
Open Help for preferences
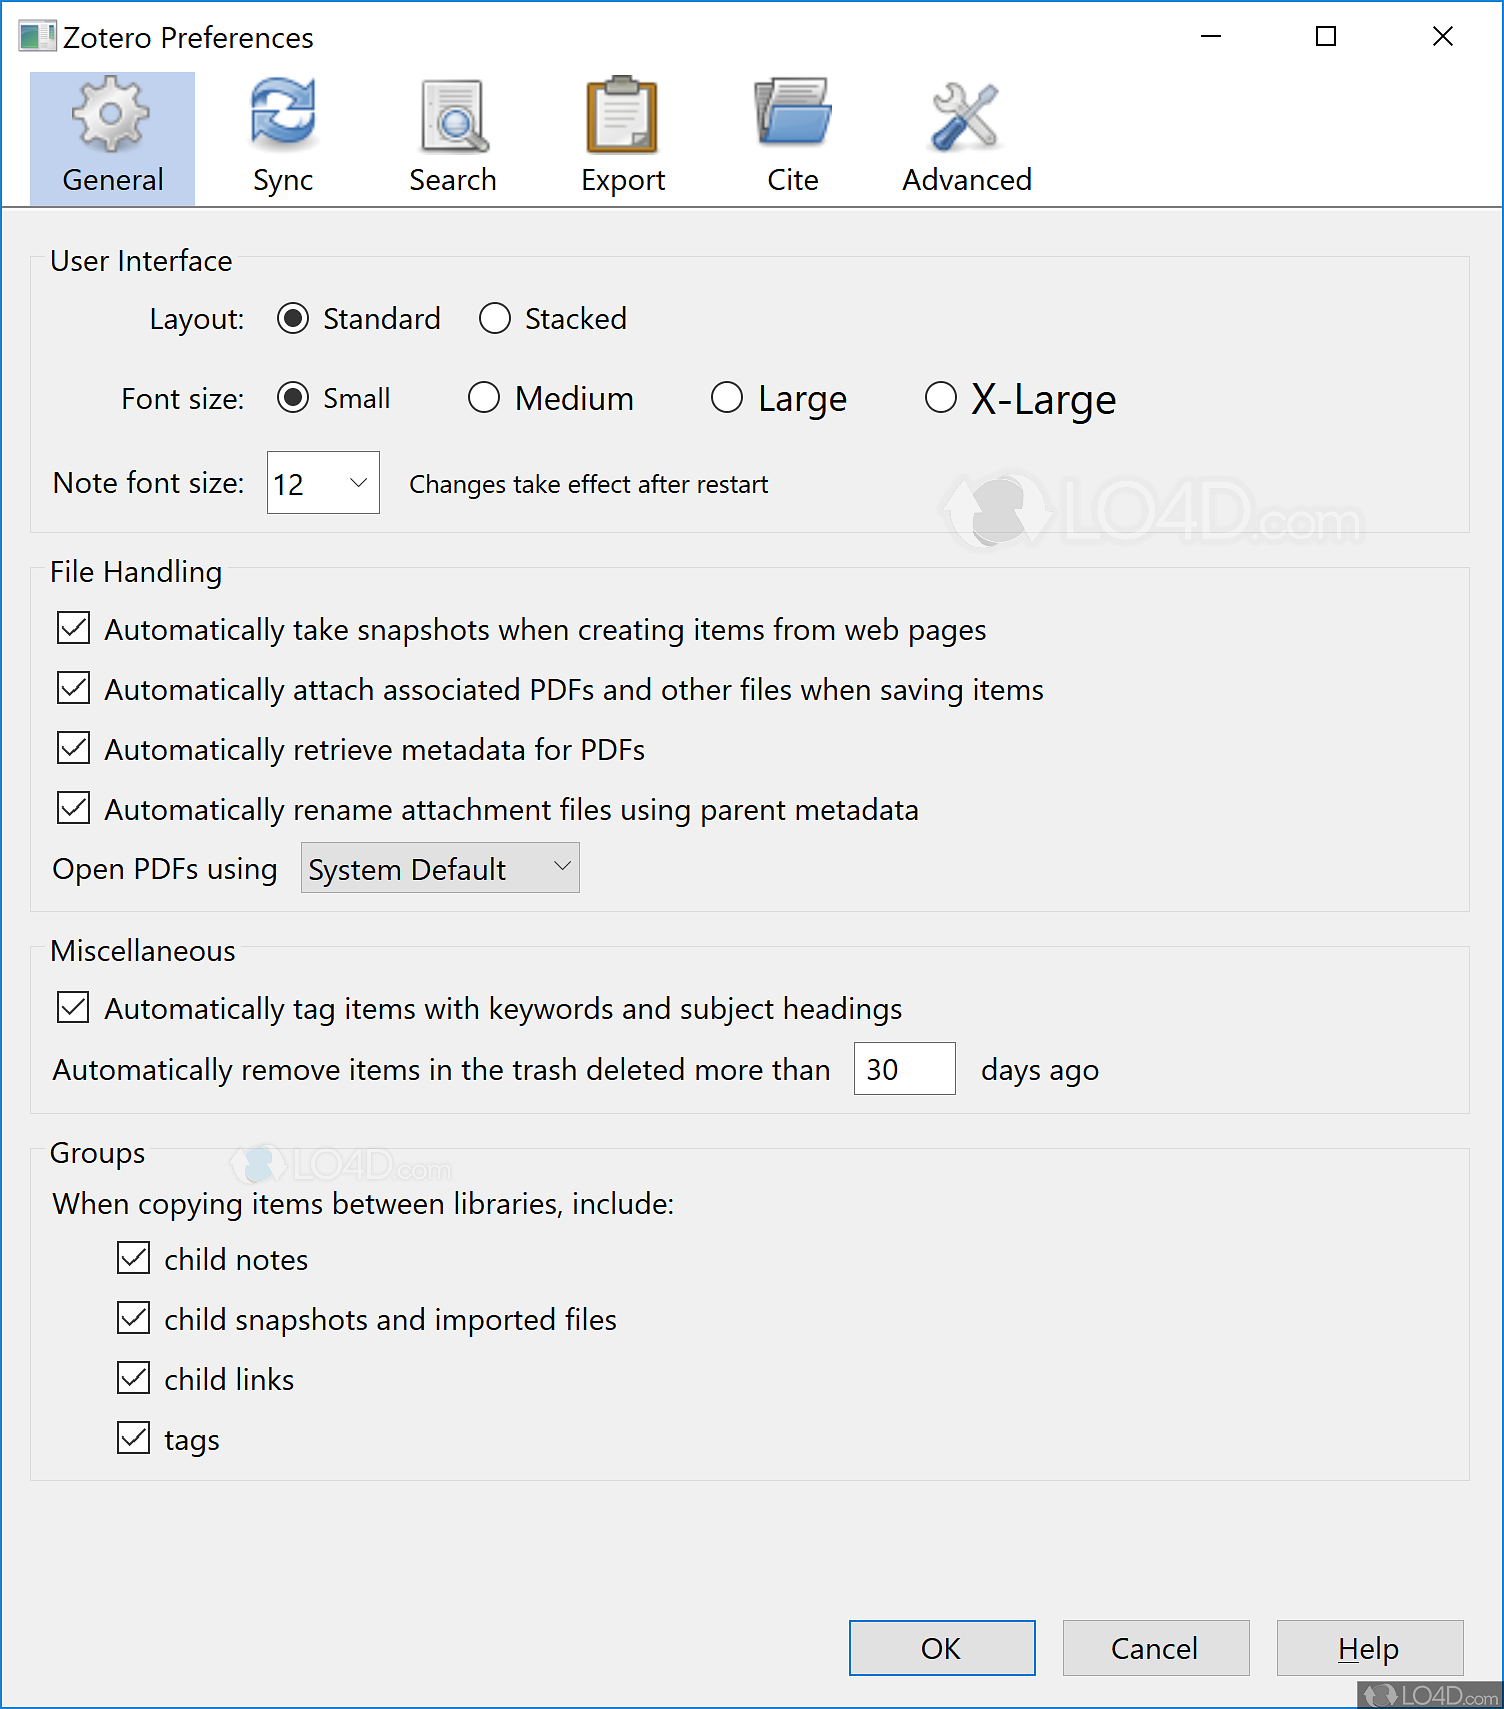[1370, 1648]
